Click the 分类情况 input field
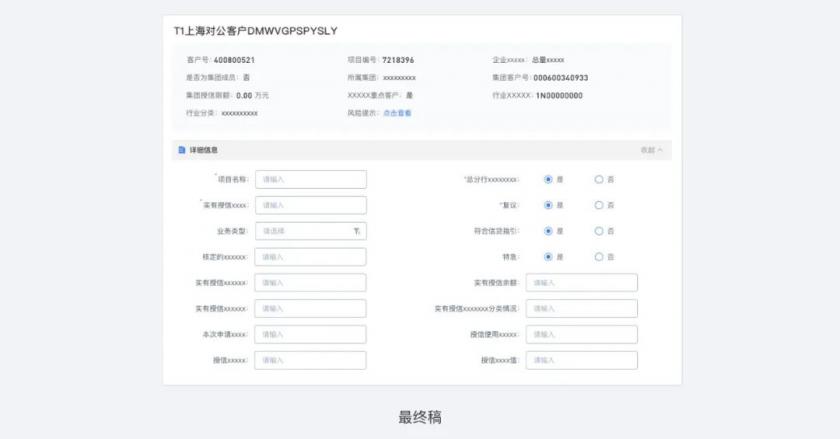 click(x=581, y=309)
